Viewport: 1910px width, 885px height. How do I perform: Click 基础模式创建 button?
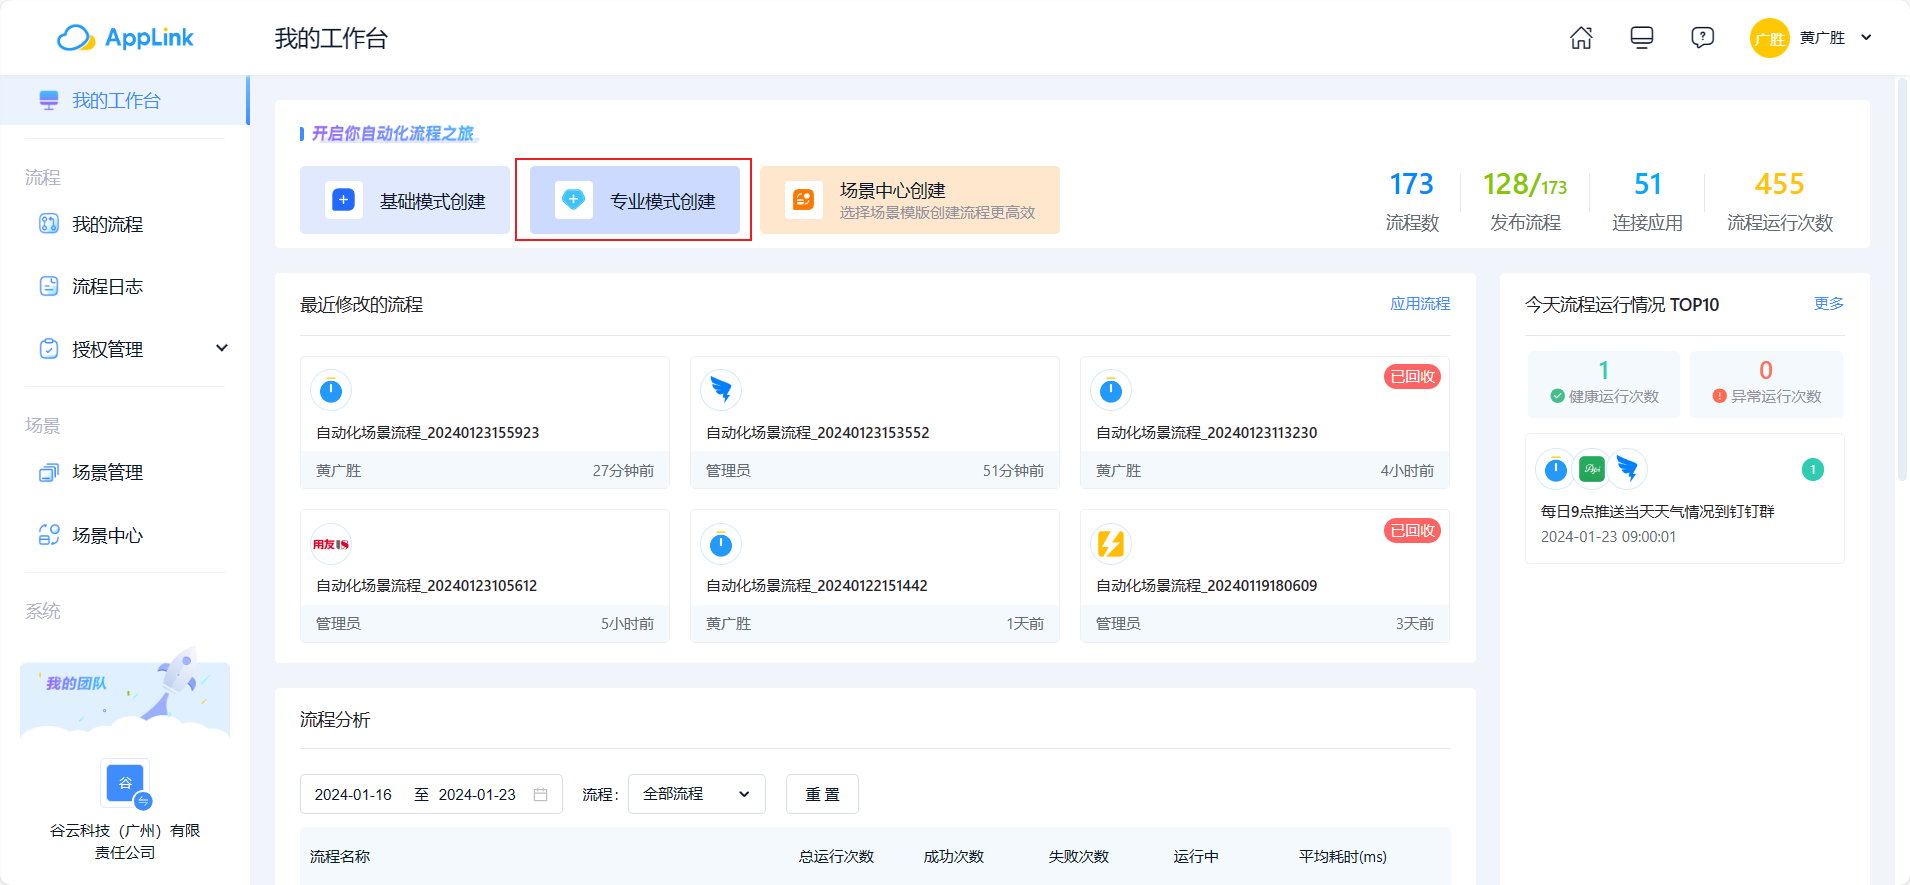(x=405, y=200)
